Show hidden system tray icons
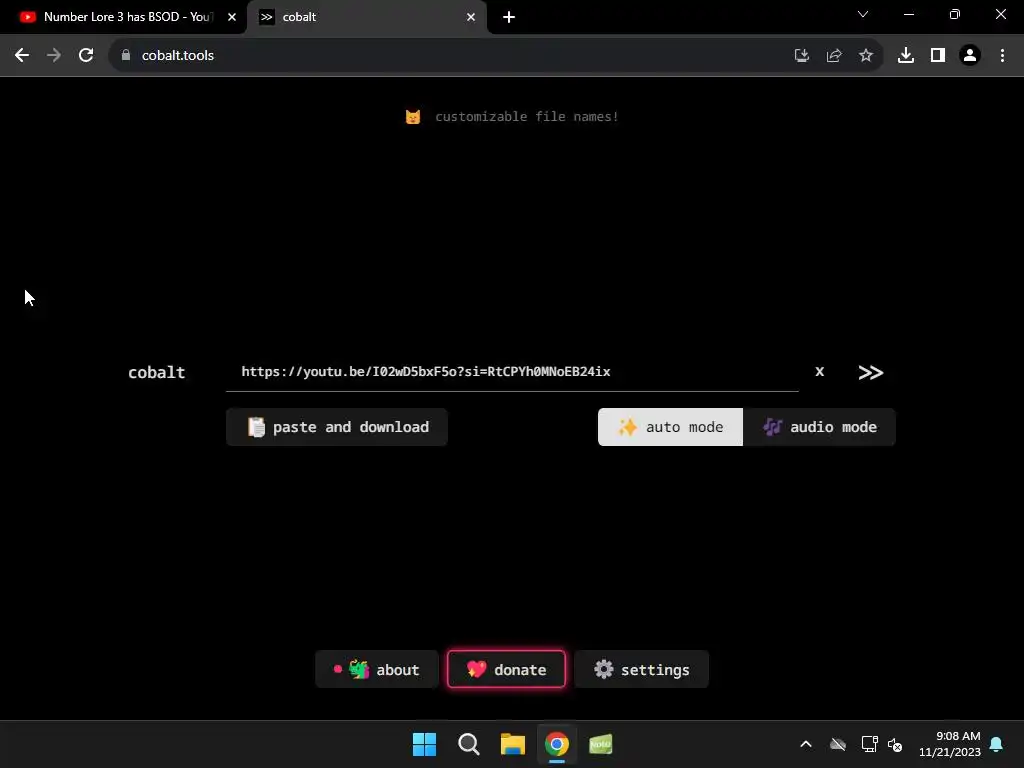This screenshot has width=1024, height=768. point(806,744)
